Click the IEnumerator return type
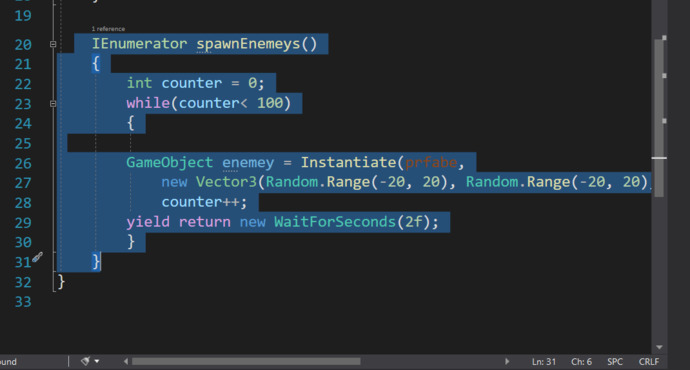Viewport: 690px width, 370px height. pos(139,44)
